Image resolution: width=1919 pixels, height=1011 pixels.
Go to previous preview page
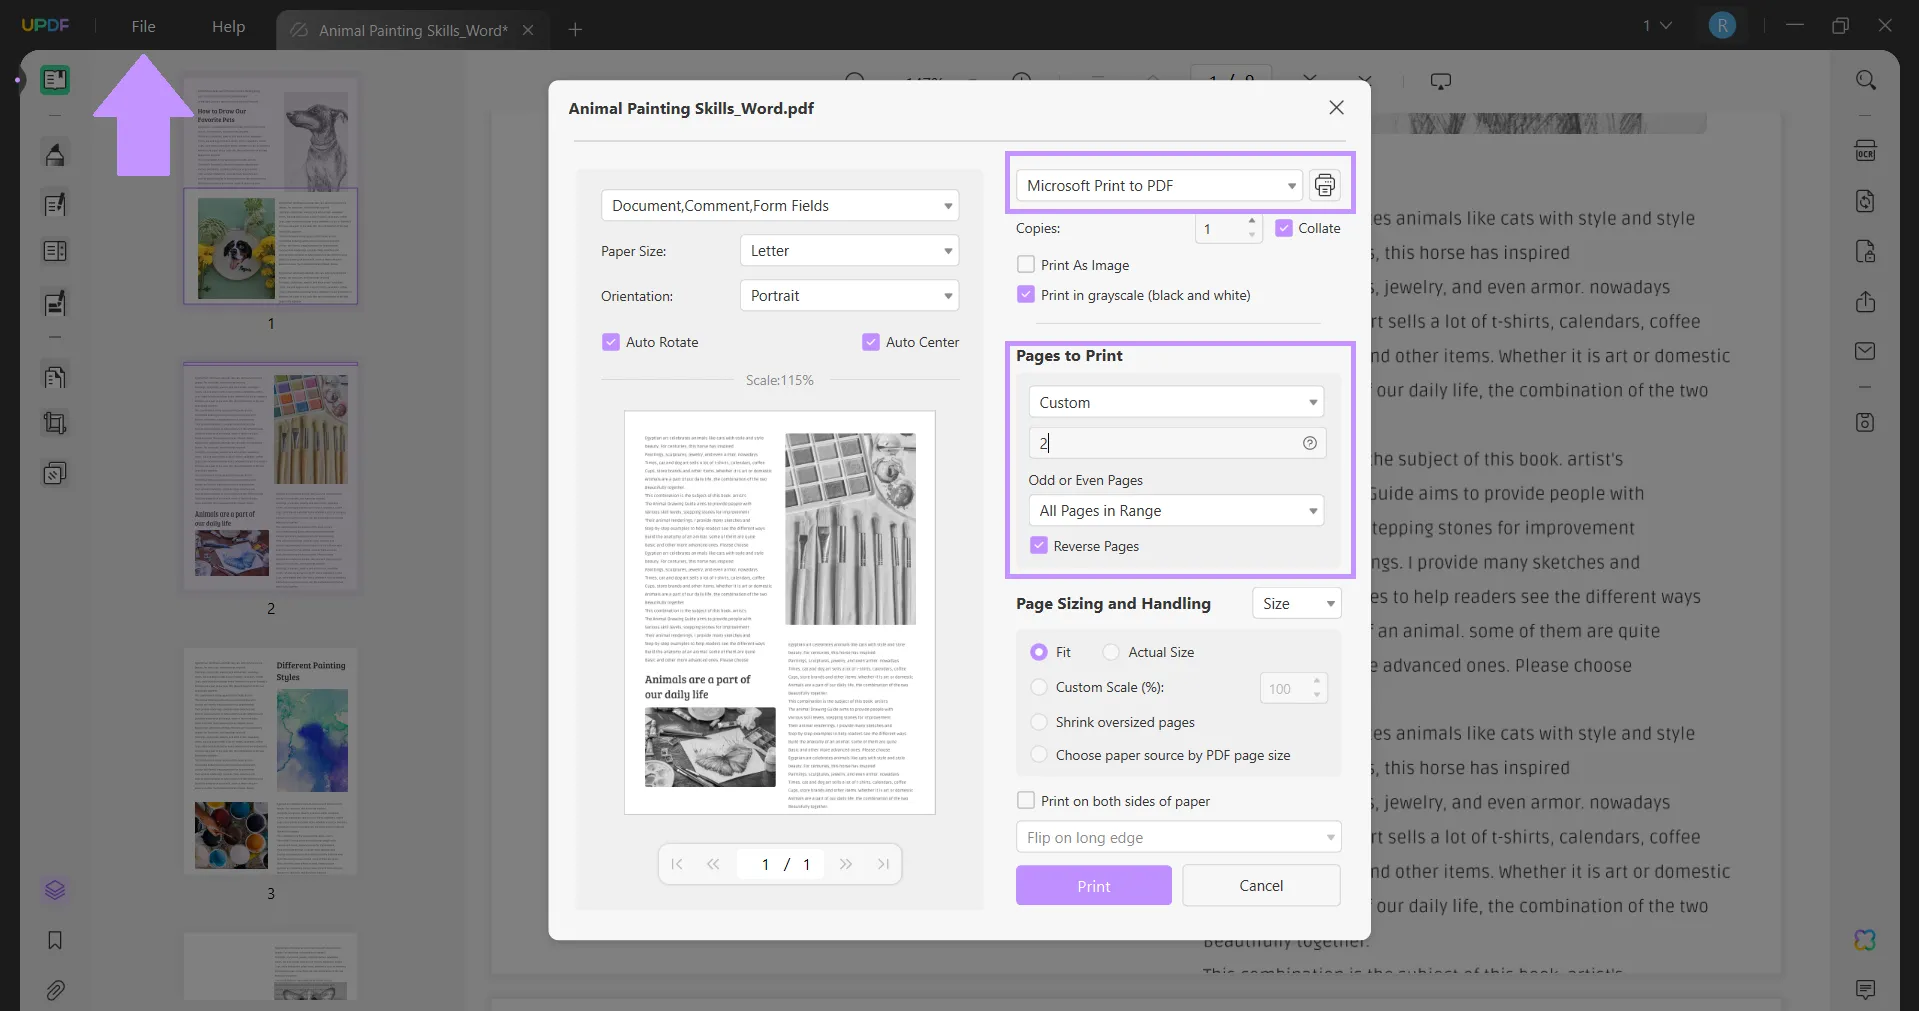(713, 864)
